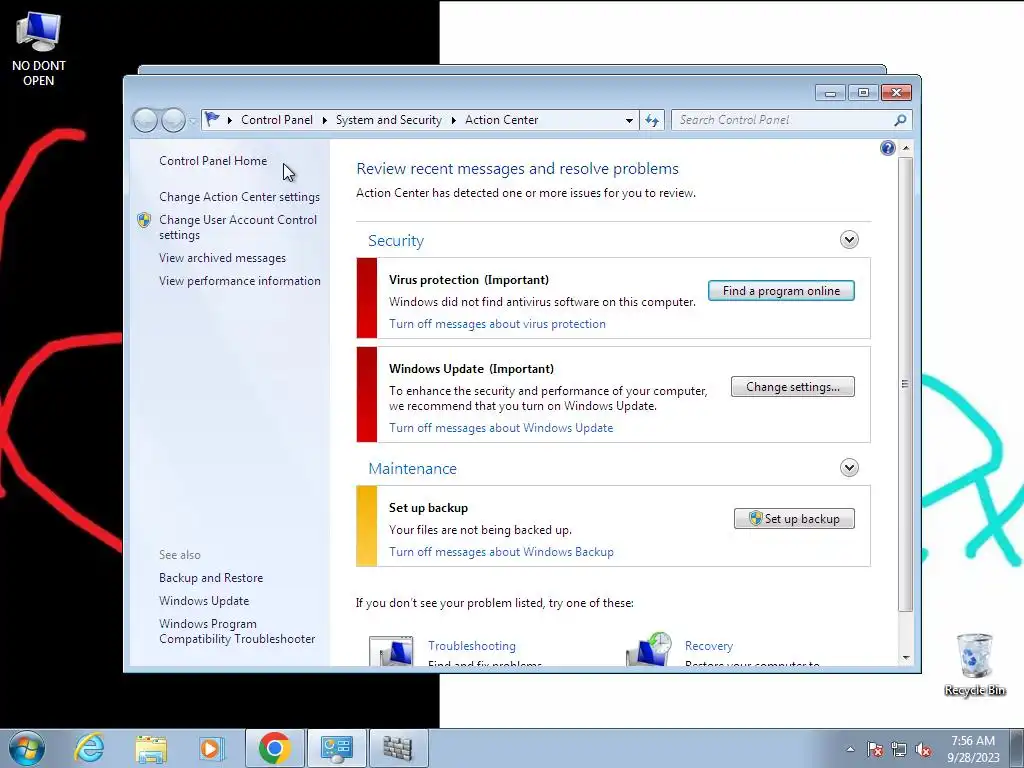Launch Internet Explorer from the taskbar
The width and height of the screenshot is (1024, 768).
point(89,748)
